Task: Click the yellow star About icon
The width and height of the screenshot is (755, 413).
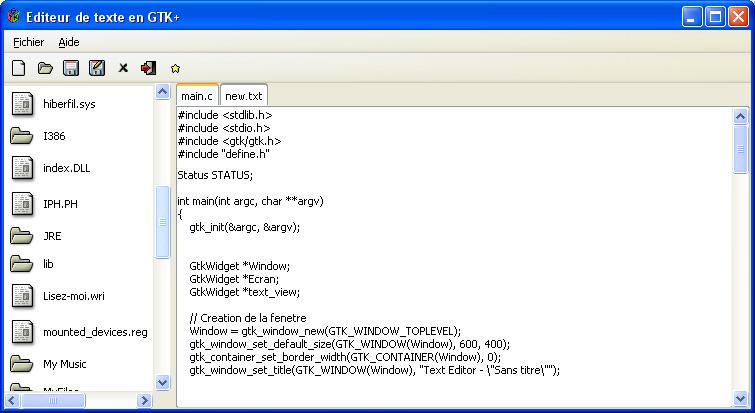Action: pos(175,69)
